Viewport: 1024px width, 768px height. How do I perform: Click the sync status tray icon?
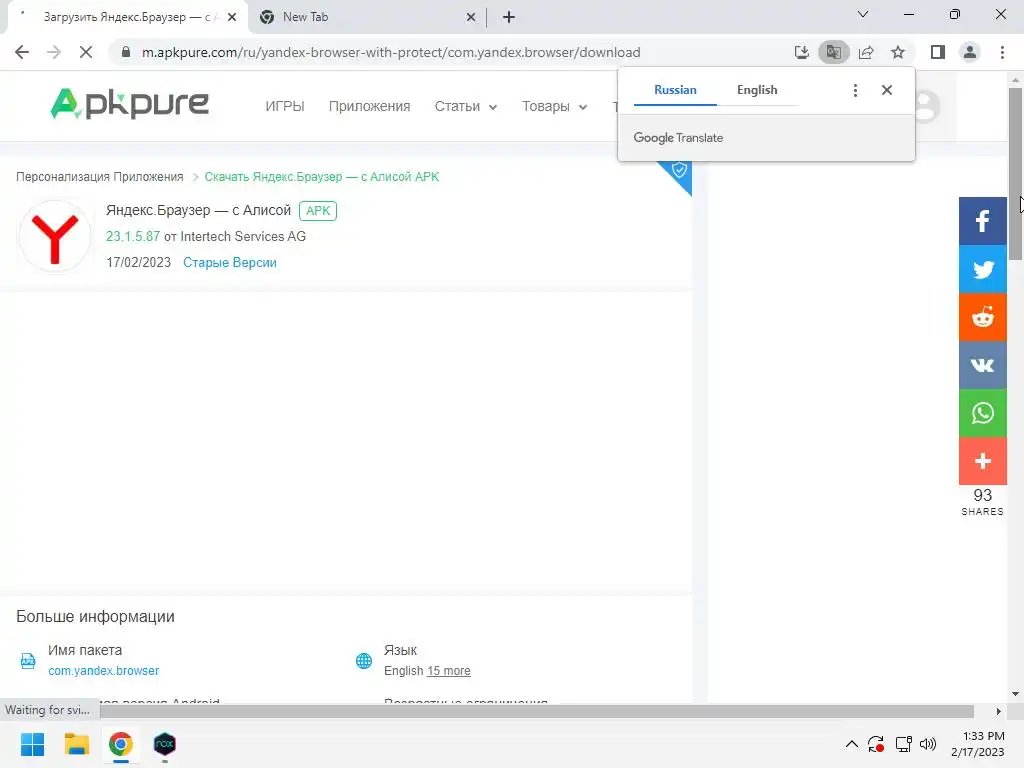click(876, 744)
